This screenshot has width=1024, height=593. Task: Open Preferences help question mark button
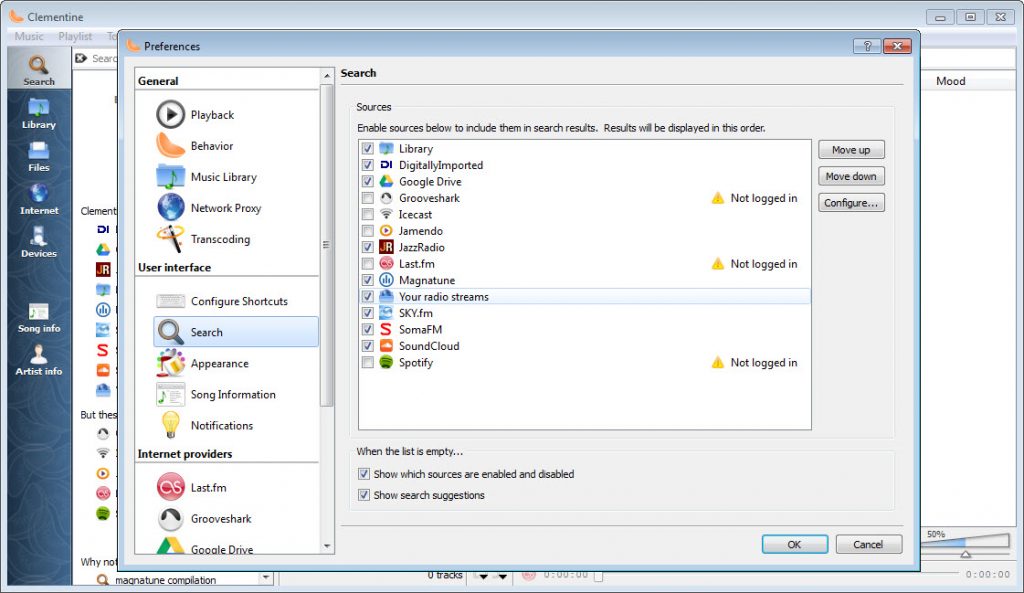point(867,46)
